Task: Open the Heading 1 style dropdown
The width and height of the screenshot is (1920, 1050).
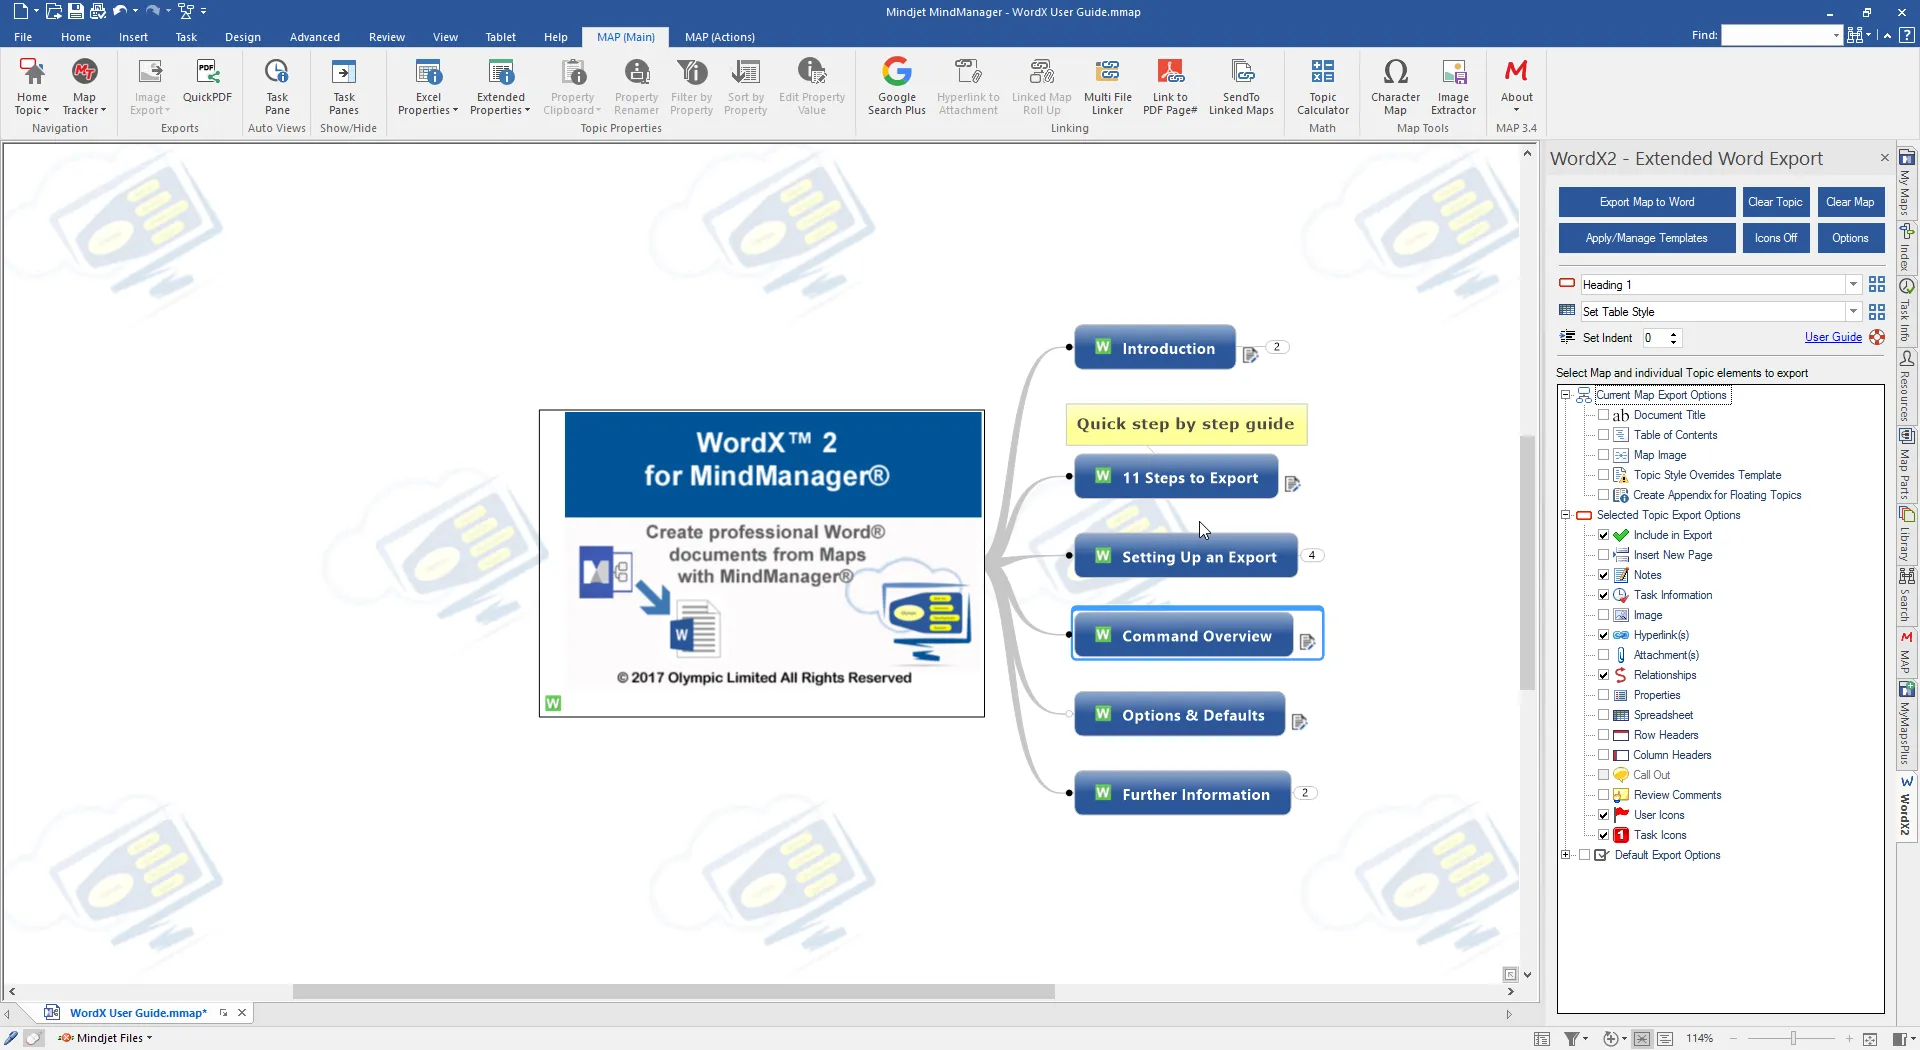Action: click(1853, 285)
